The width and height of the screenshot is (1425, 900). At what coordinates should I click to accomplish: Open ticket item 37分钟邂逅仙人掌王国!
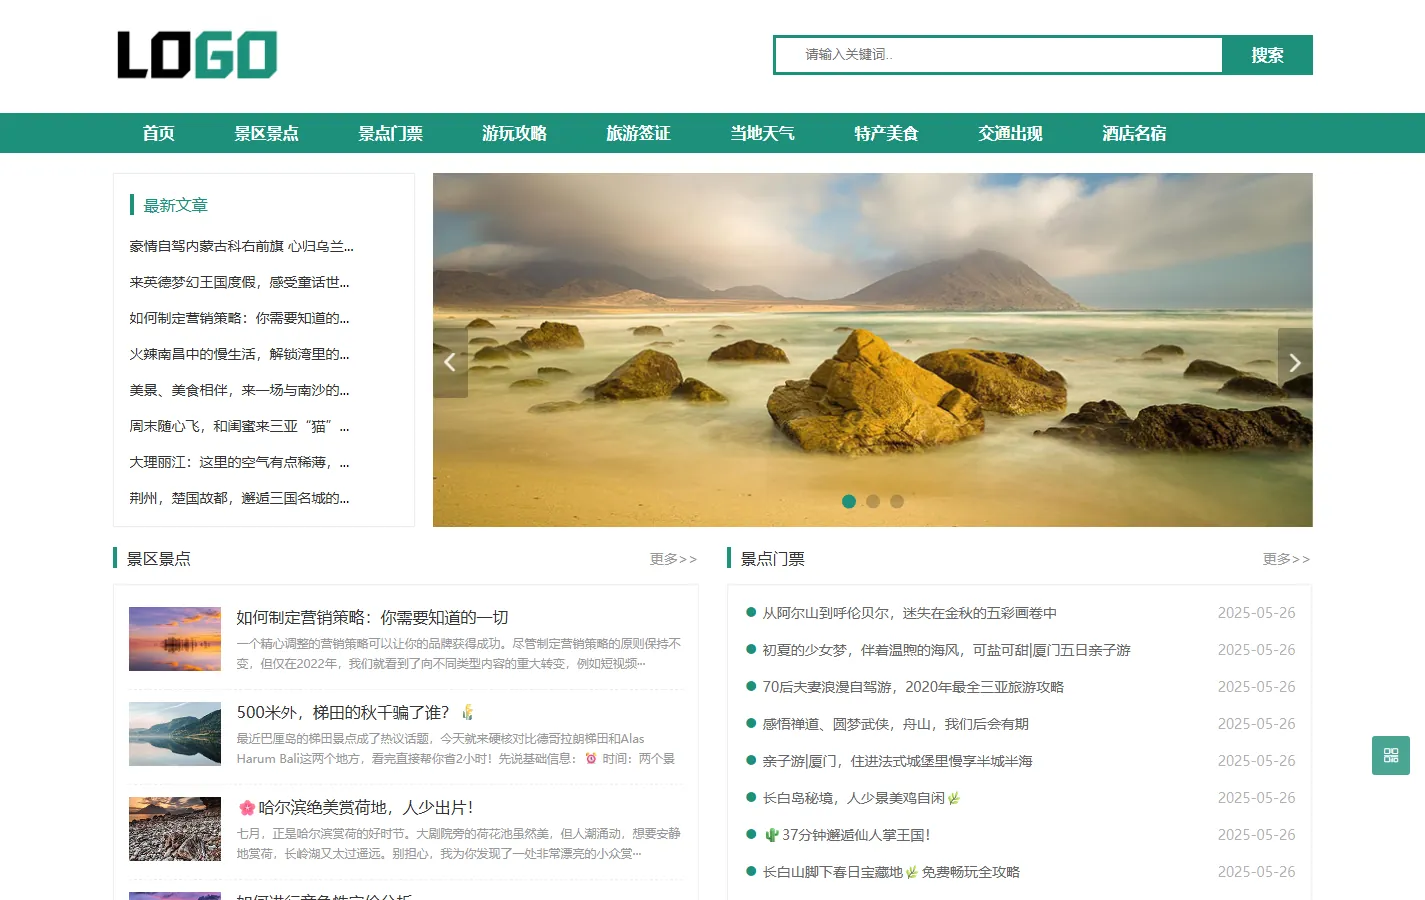[847, 835]
